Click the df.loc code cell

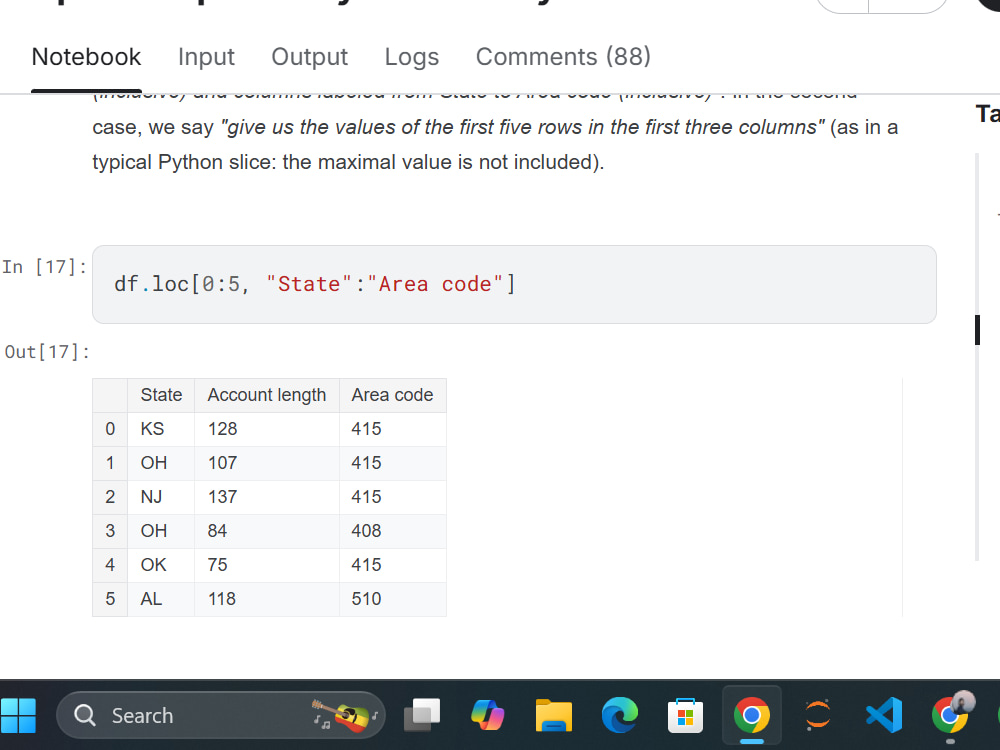pyautogui.click(x=514, y=284)
